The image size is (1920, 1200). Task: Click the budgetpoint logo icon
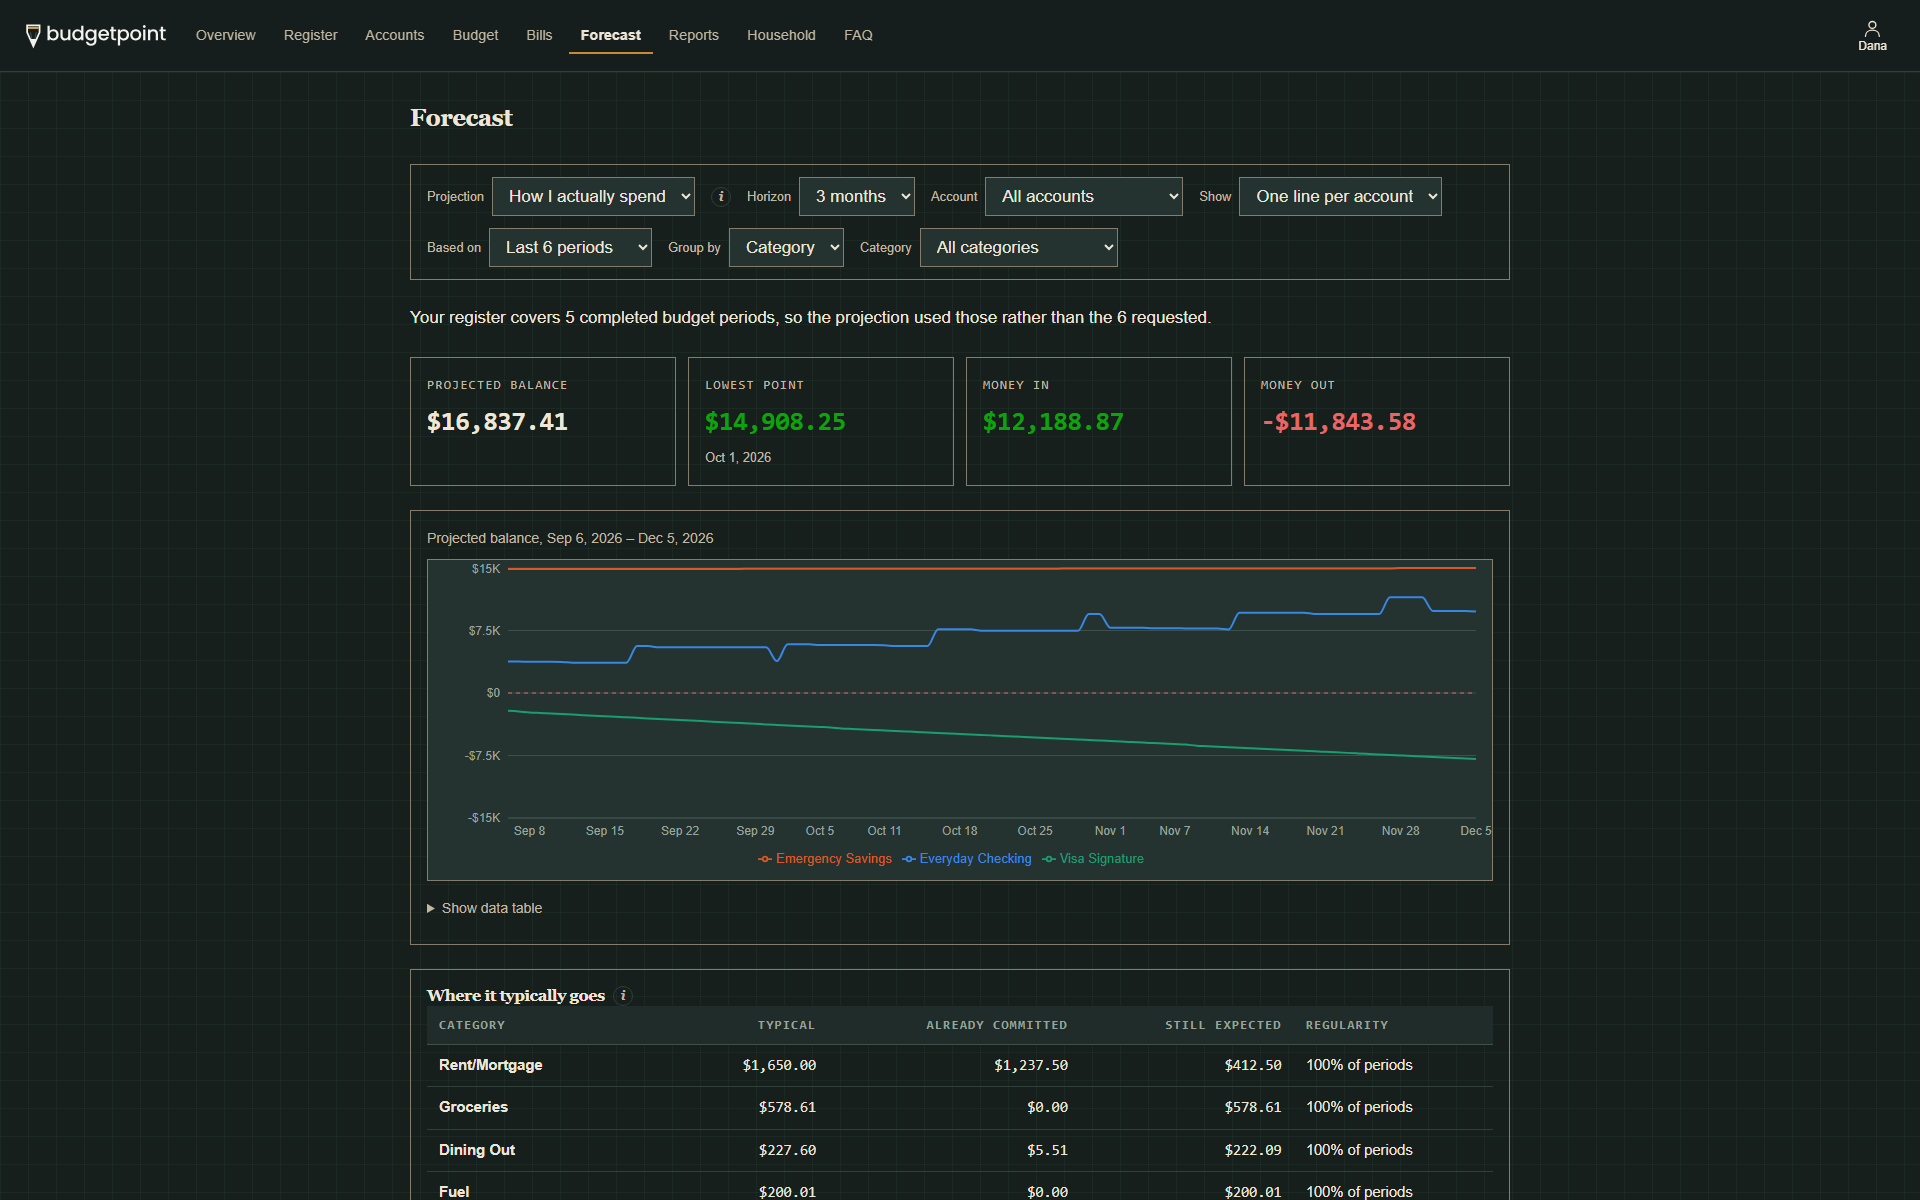[x=33, y=35]
